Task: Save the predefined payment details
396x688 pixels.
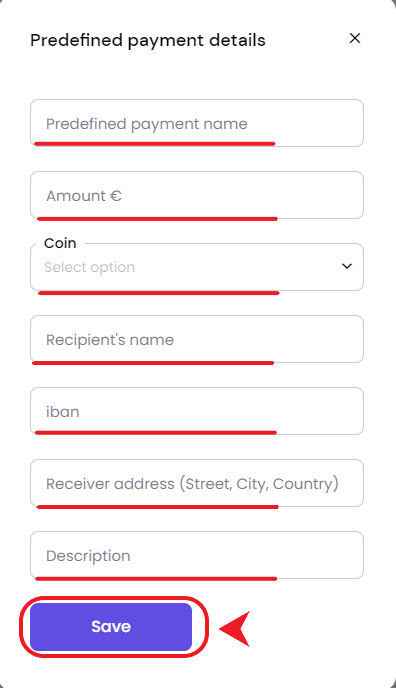Action: (111, 627)
